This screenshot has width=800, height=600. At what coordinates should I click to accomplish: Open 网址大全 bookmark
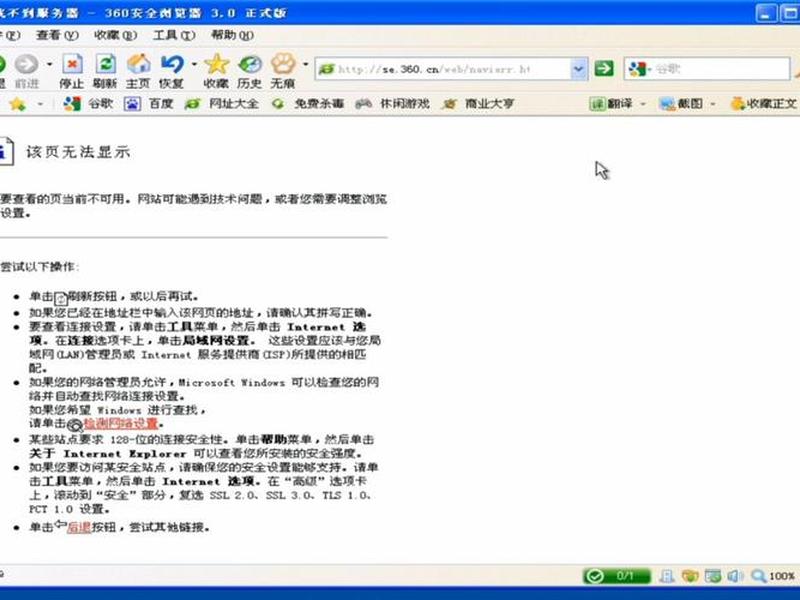click(x=222, y=104)
